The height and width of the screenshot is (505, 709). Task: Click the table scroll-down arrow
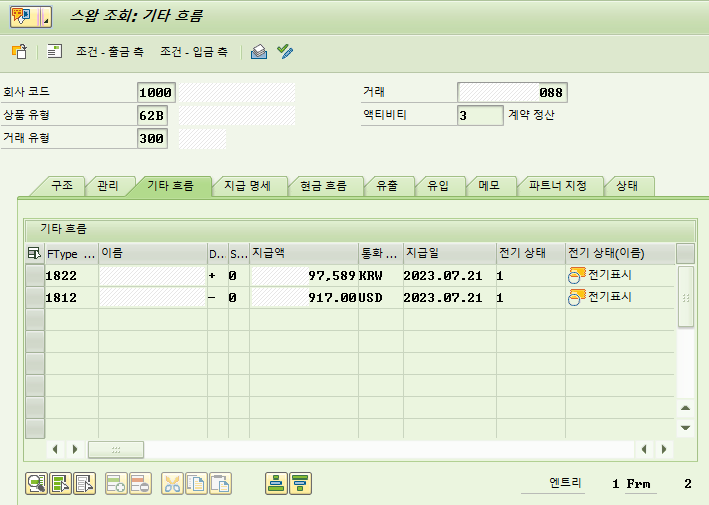click(685, 428)
